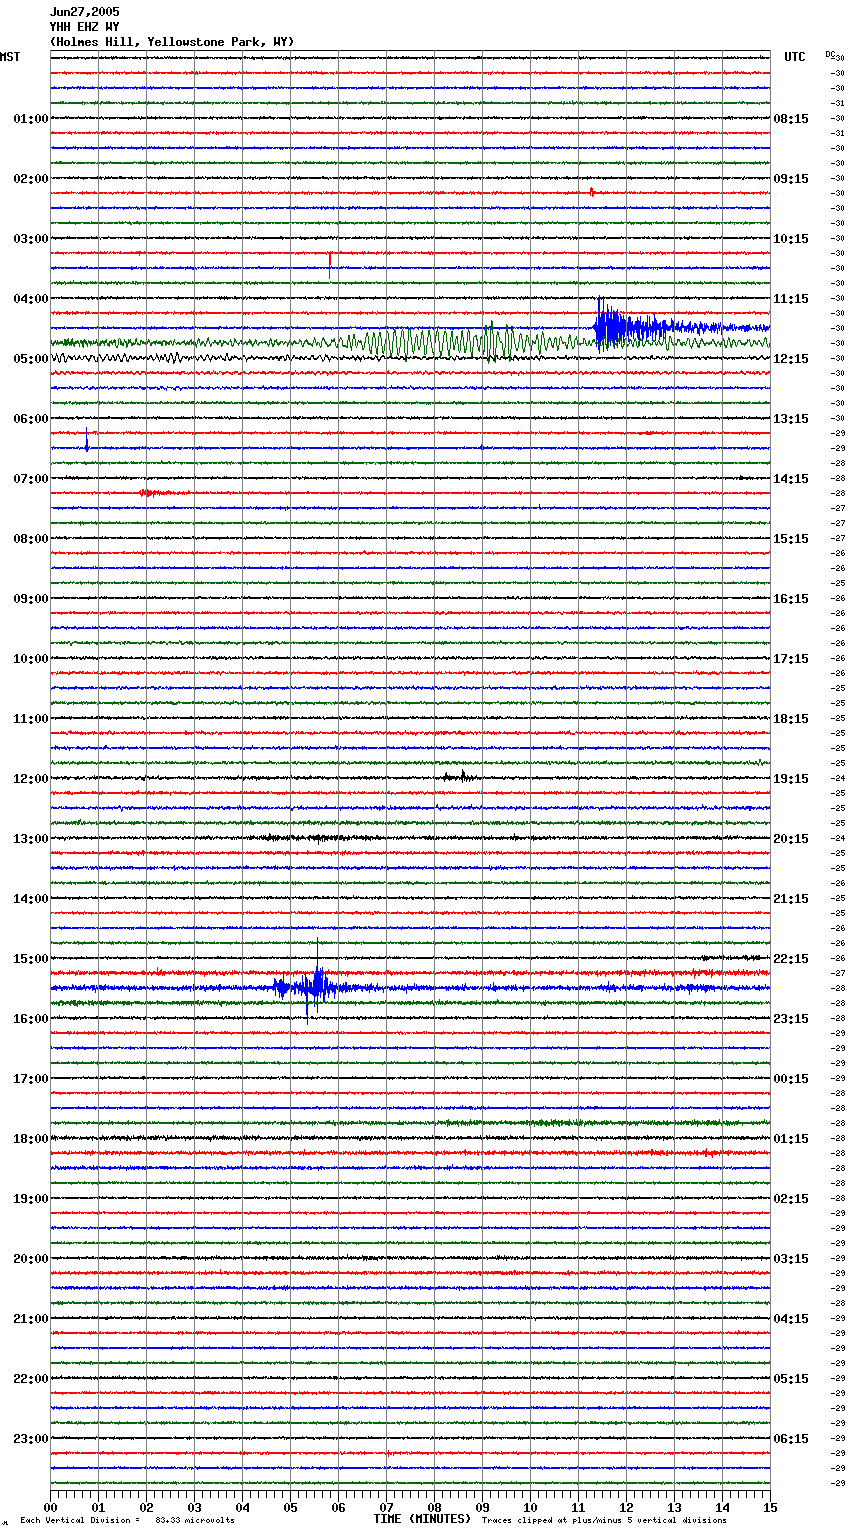The image size is (850, 1534).
Task: Click the date text Jun27,2005
Action: point(84,12)
